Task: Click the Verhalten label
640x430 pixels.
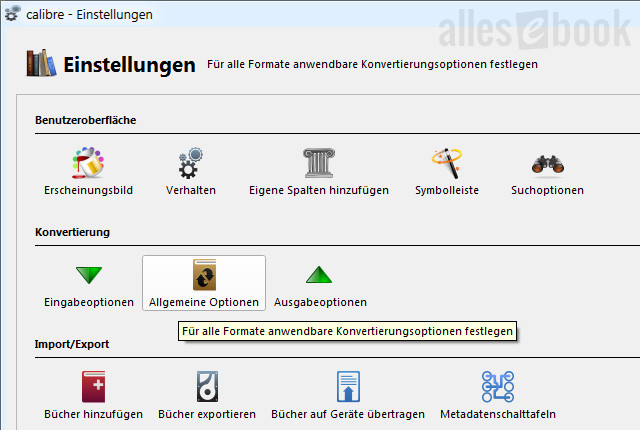Action: click(191, 191)
